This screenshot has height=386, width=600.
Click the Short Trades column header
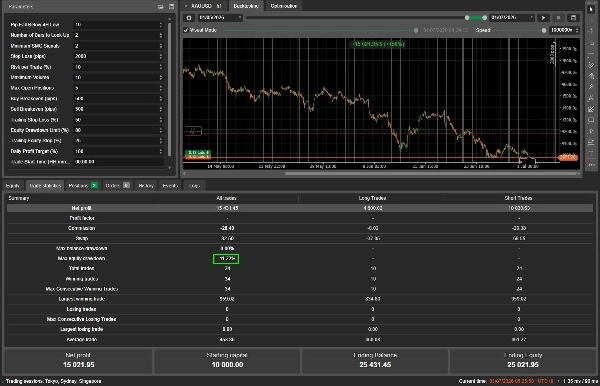(518, 198)
